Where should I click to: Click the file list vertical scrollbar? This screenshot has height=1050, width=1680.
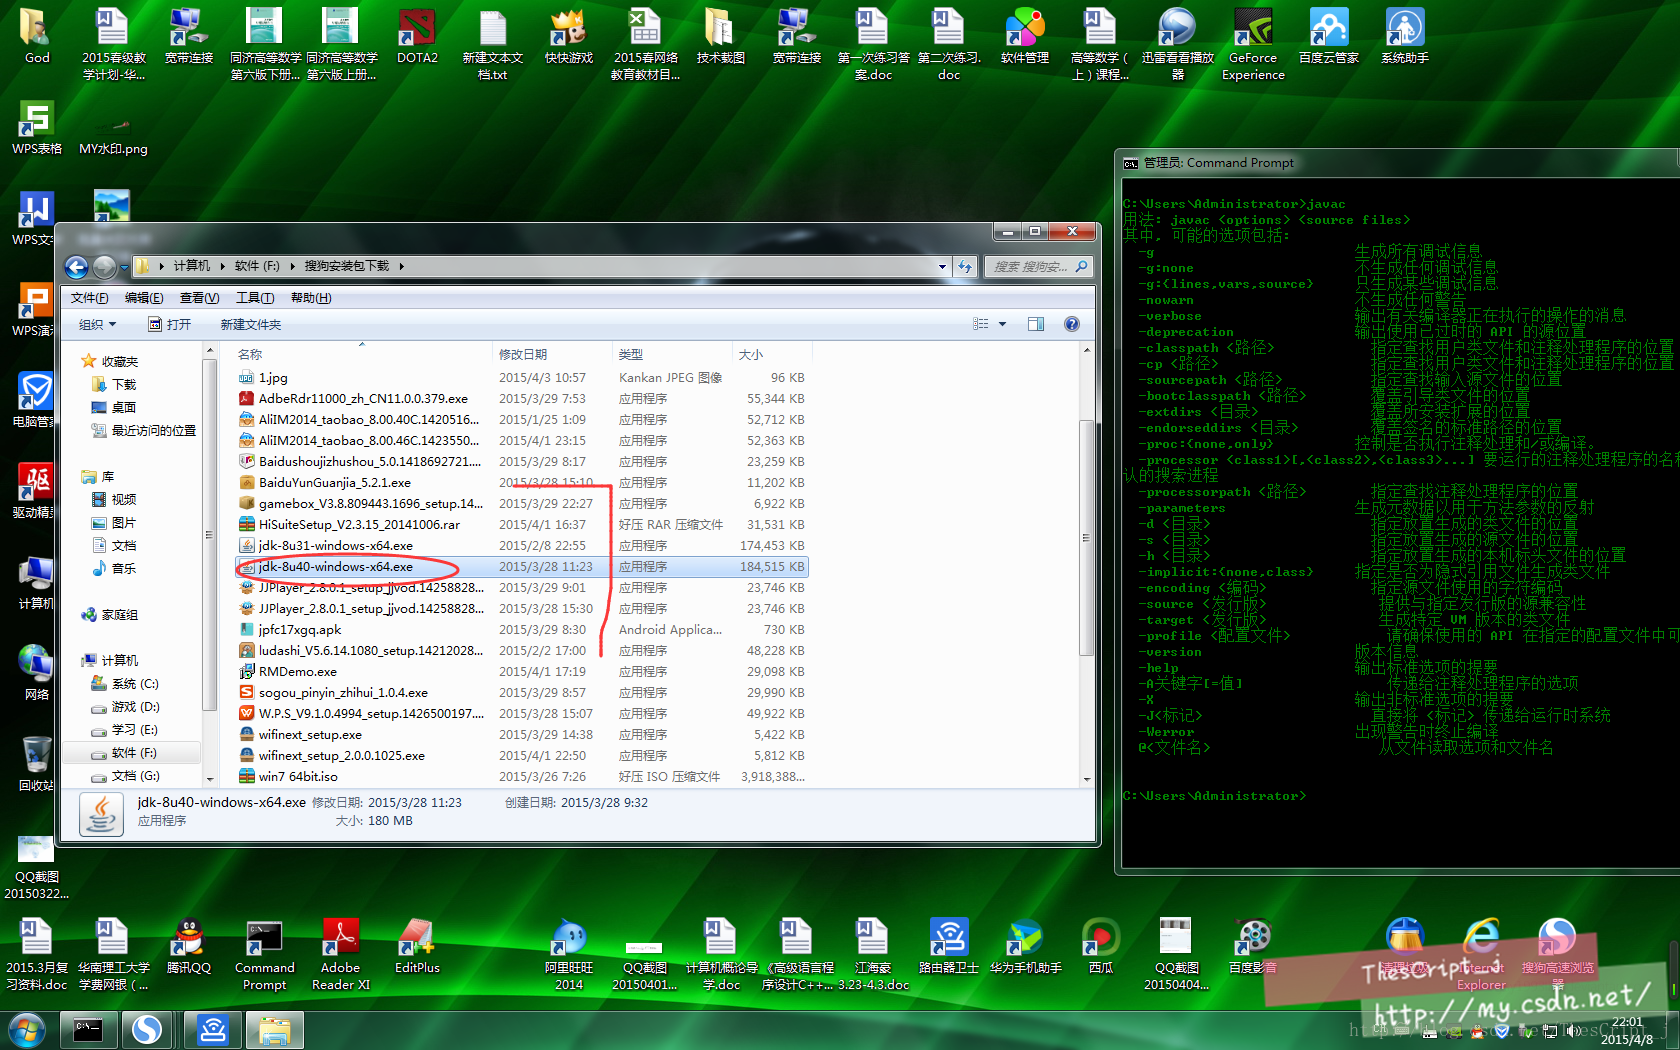[1087, 538]
